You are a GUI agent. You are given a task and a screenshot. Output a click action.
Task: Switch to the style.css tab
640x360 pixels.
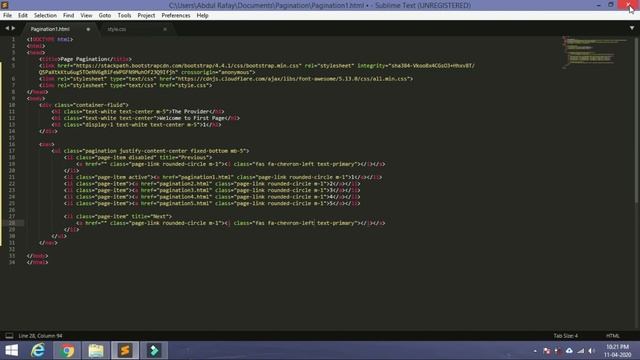(x=117, y=29)
